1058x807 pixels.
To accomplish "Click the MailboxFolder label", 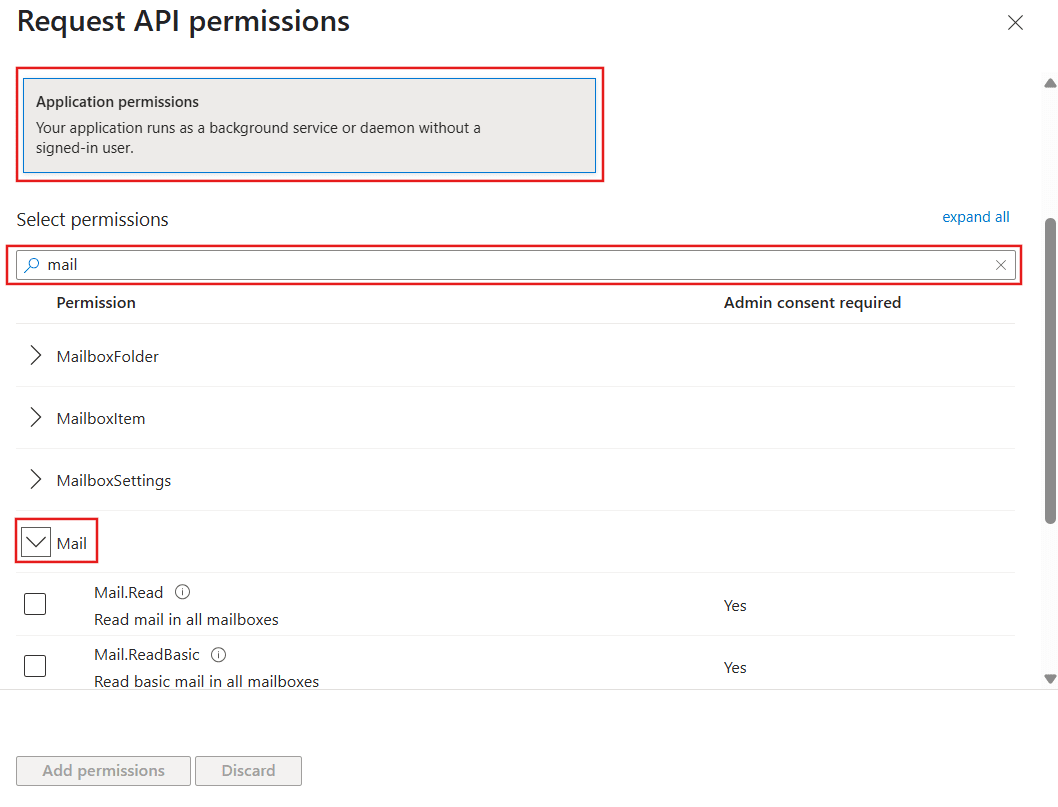I will (108, 356).
